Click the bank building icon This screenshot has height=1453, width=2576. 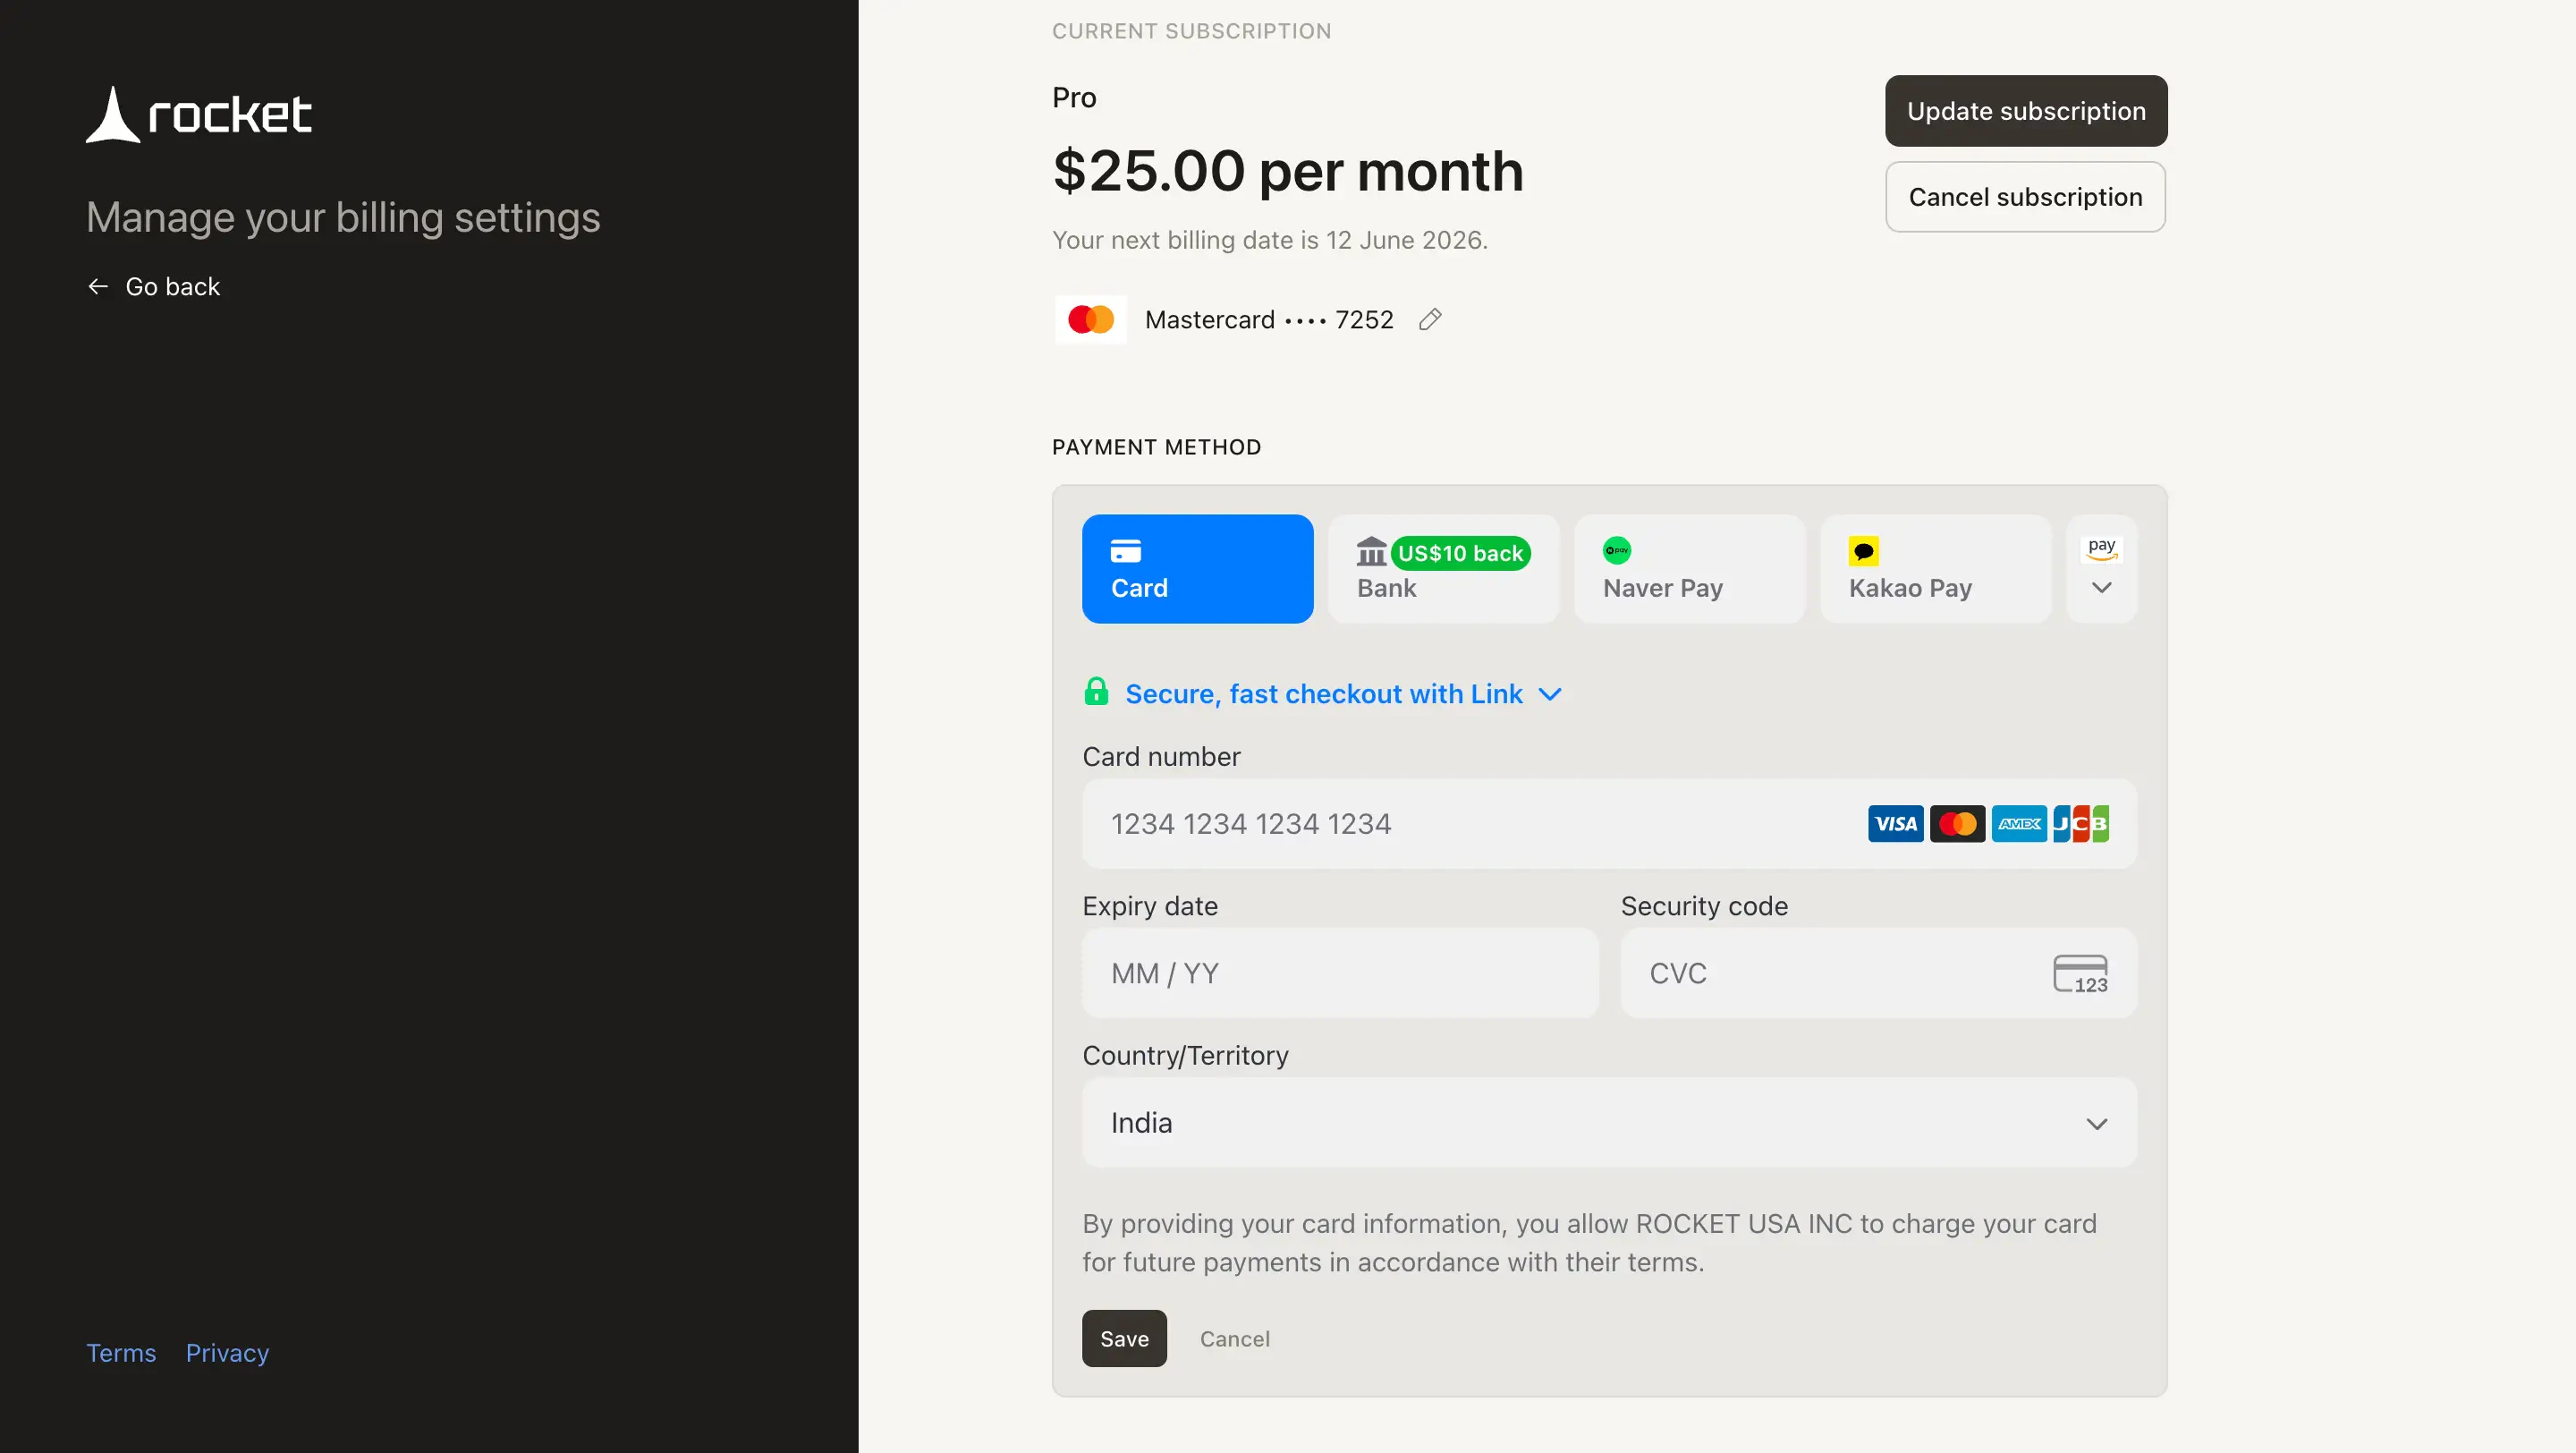pos(1371,551)
